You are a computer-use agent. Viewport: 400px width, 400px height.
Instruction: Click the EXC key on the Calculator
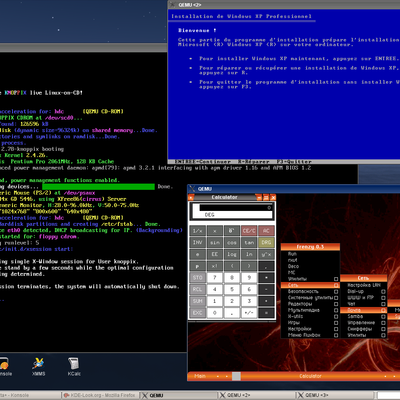[198, 313]
